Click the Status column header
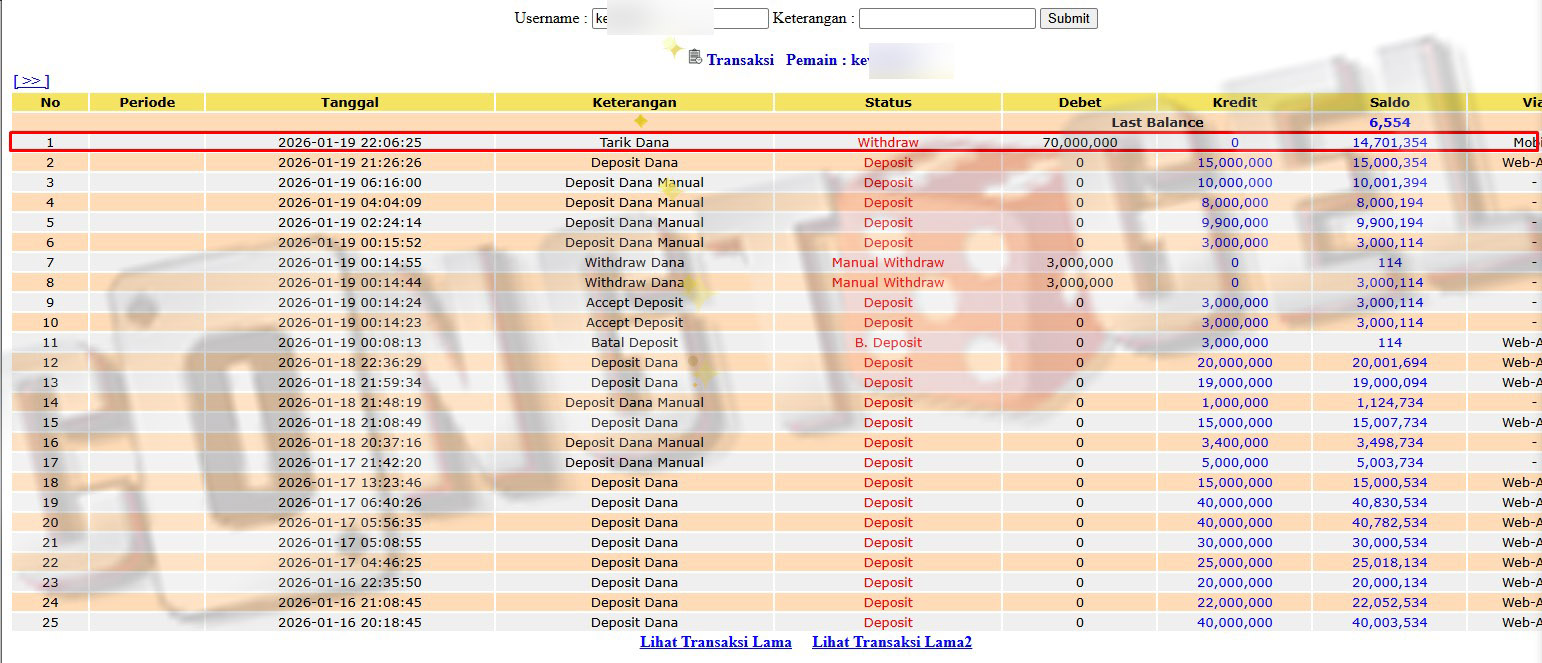This screenshot has height=663, width=1542. [x=888, y=102]
